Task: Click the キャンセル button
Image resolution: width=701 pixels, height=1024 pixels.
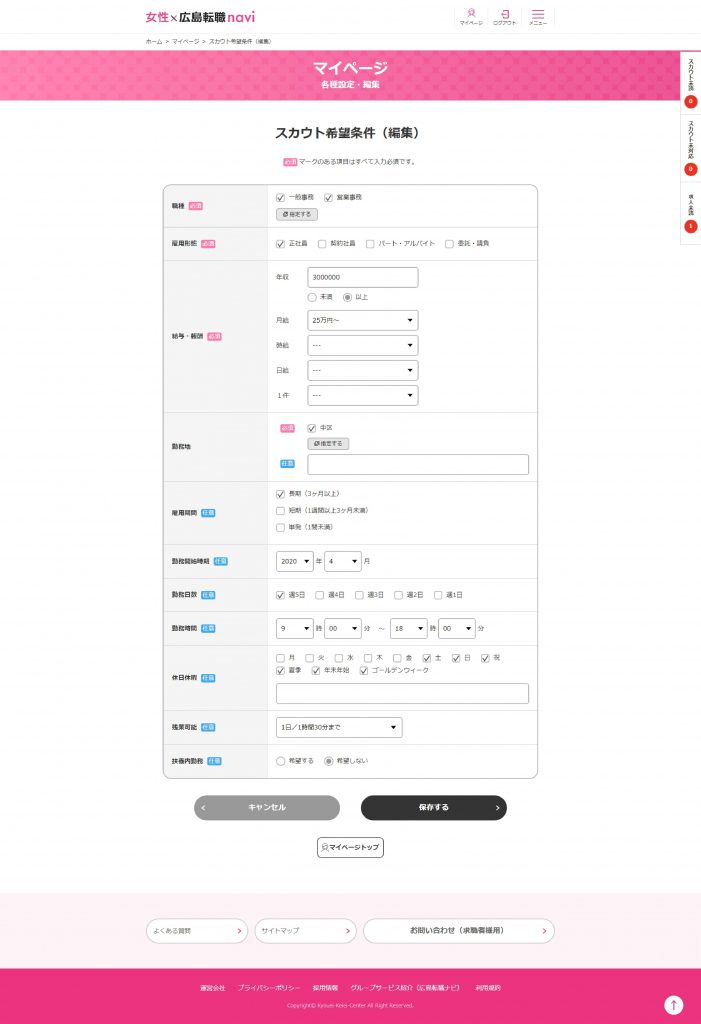Action: [x=267, y=808]
